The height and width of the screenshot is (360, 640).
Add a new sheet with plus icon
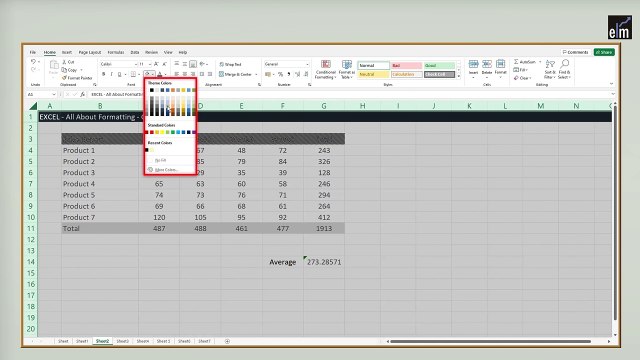(x=227, y=341)
